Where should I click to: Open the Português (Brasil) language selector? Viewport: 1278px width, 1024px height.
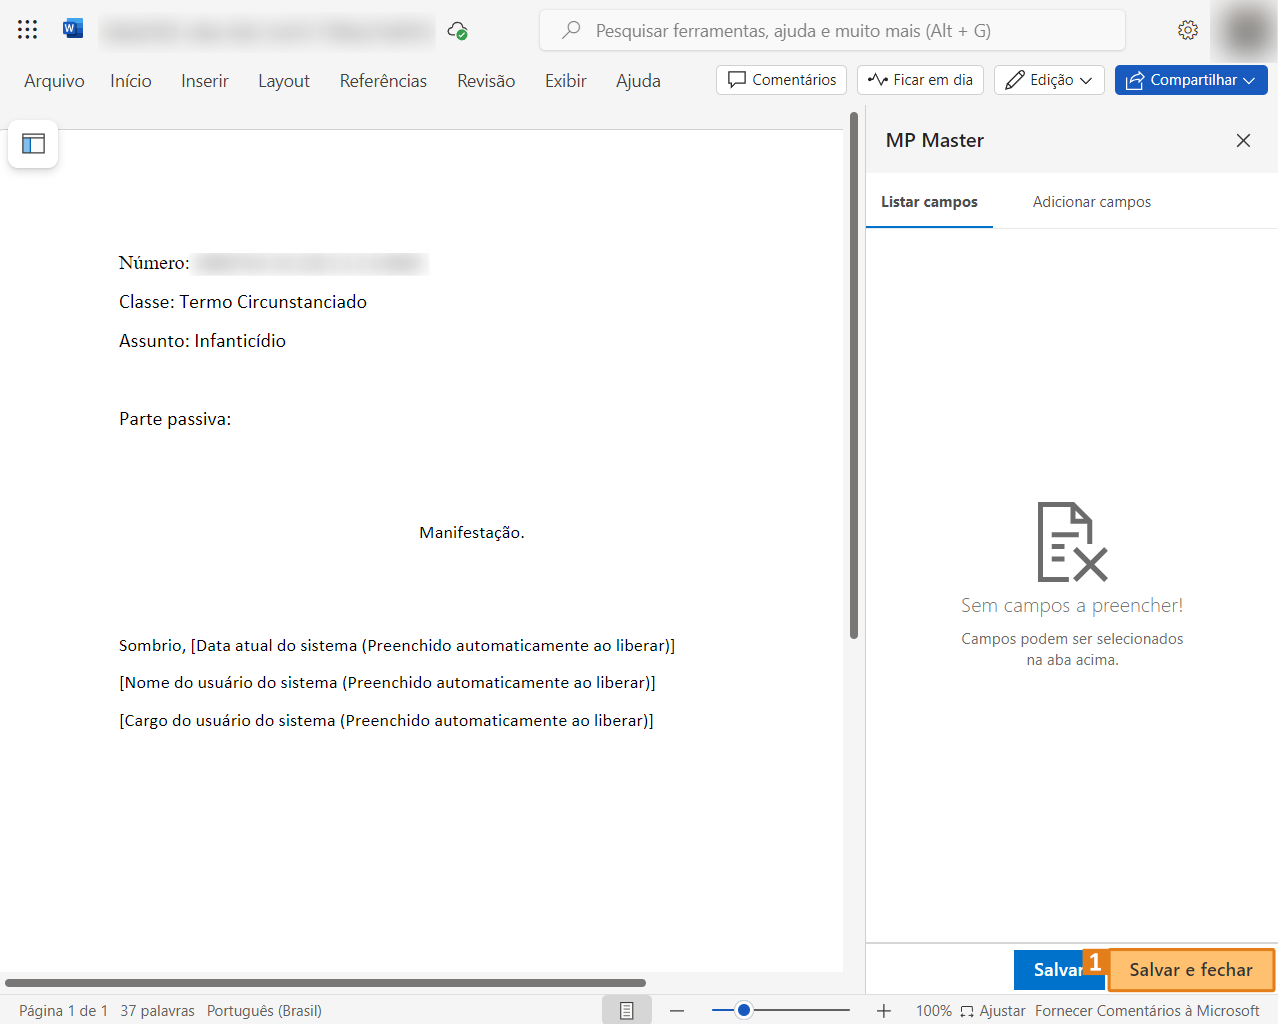pos(264,1011)
